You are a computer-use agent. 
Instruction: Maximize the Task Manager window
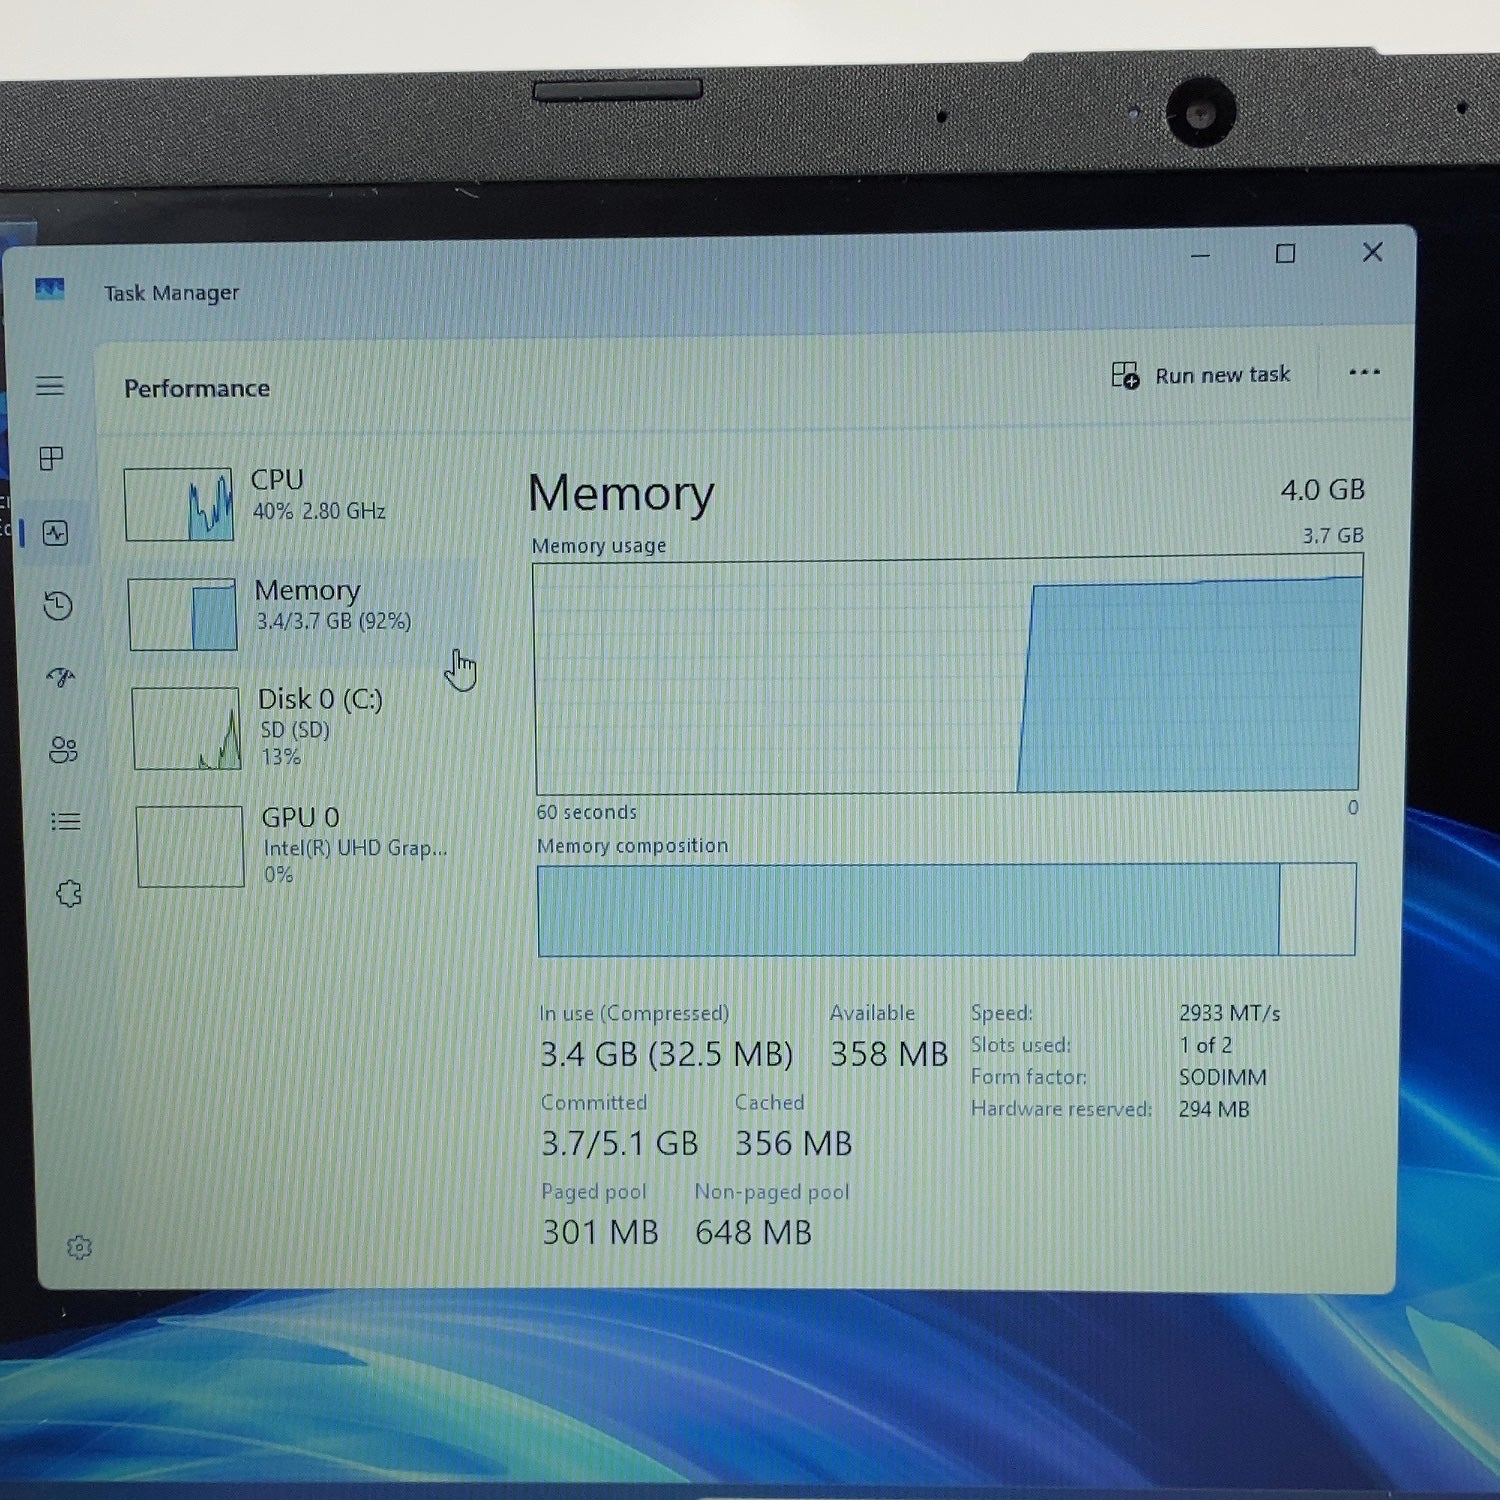[x=1286, y=254]
